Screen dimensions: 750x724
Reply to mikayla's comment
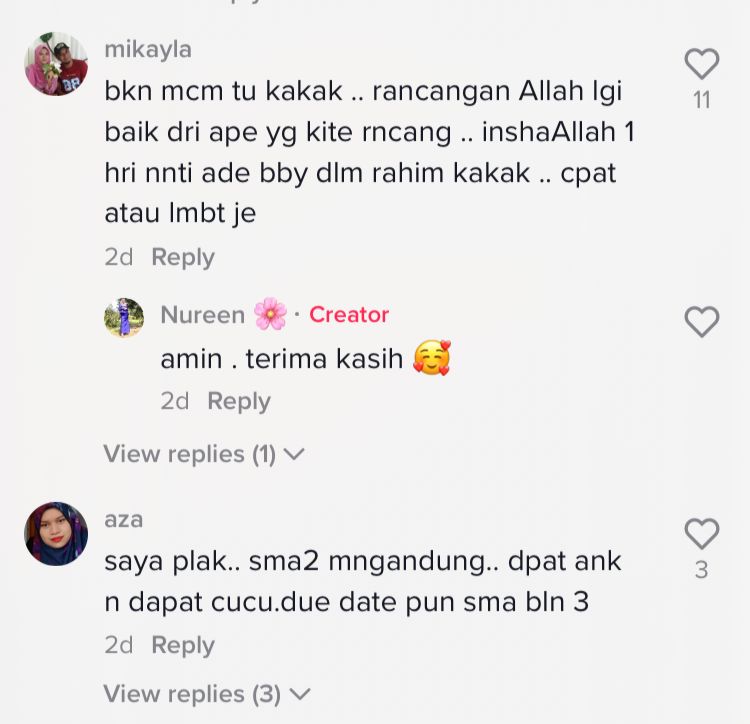[x=183, y=257]
